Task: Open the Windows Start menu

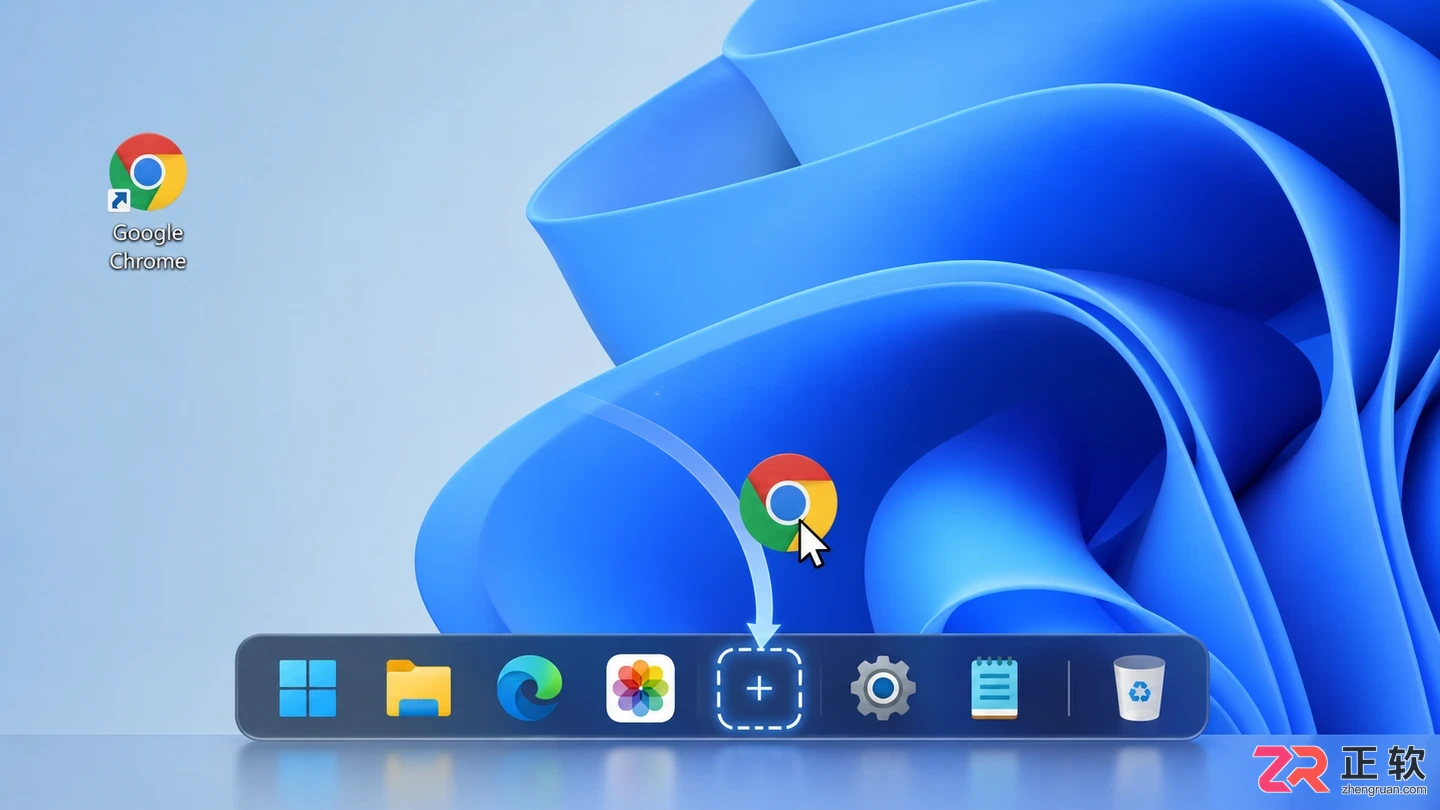Action: [307, 688]
